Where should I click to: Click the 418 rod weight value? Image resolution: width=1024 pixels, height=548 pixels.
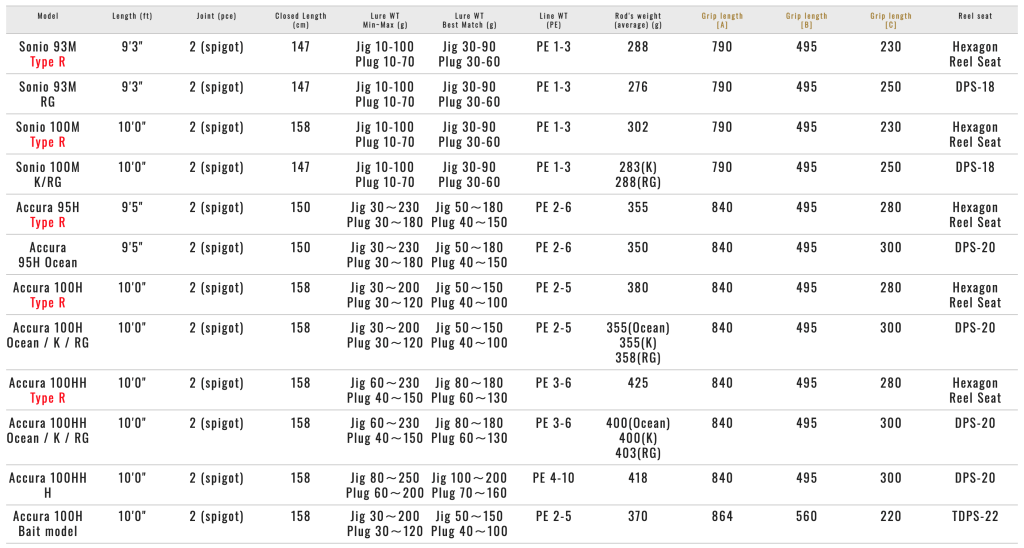(x=637, y=478)
